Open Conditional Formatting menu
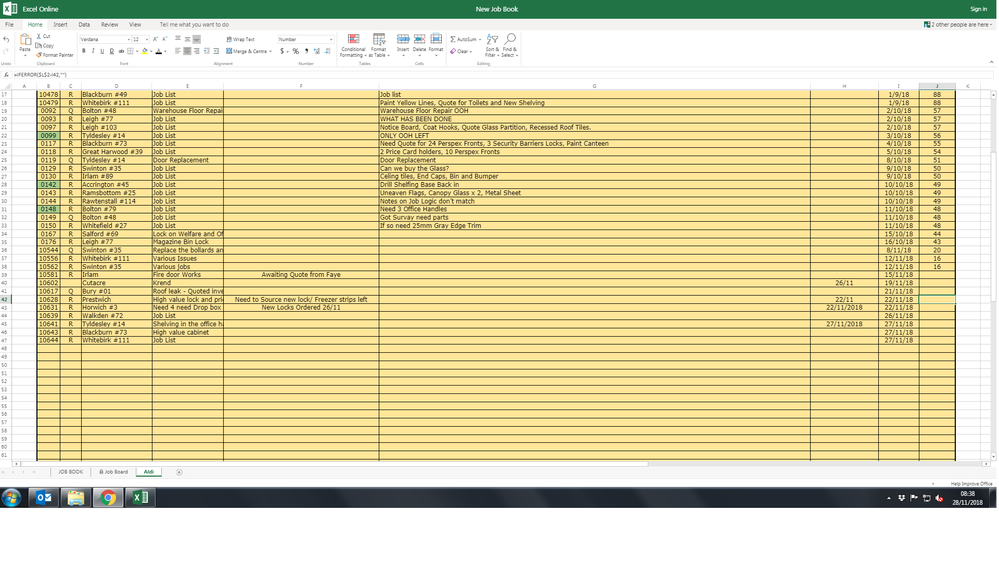The width and height of the screenshot is (999, 562). point(353,45)
